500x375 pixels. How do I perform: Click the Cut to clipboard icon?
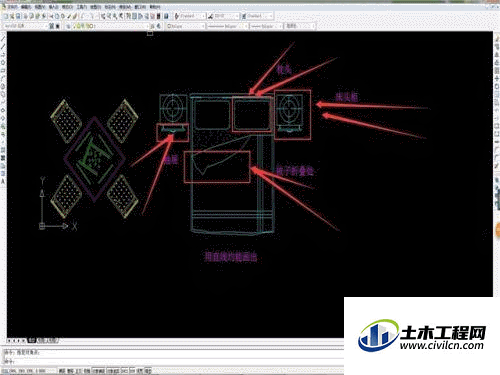coord(51,16)
